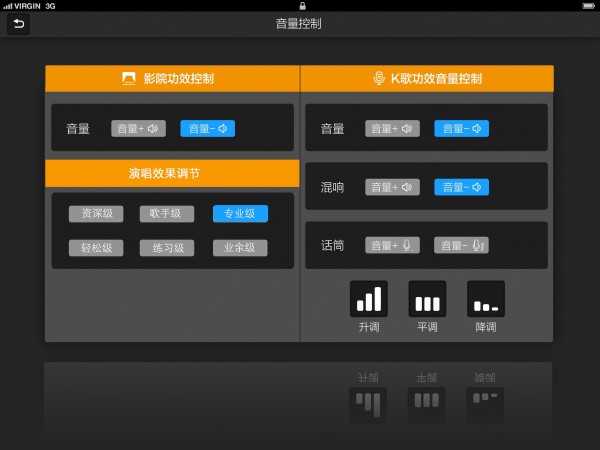Lower cinema volume with 音量- button
Viewport: 600px width, 450px height.
coord(207,128)
